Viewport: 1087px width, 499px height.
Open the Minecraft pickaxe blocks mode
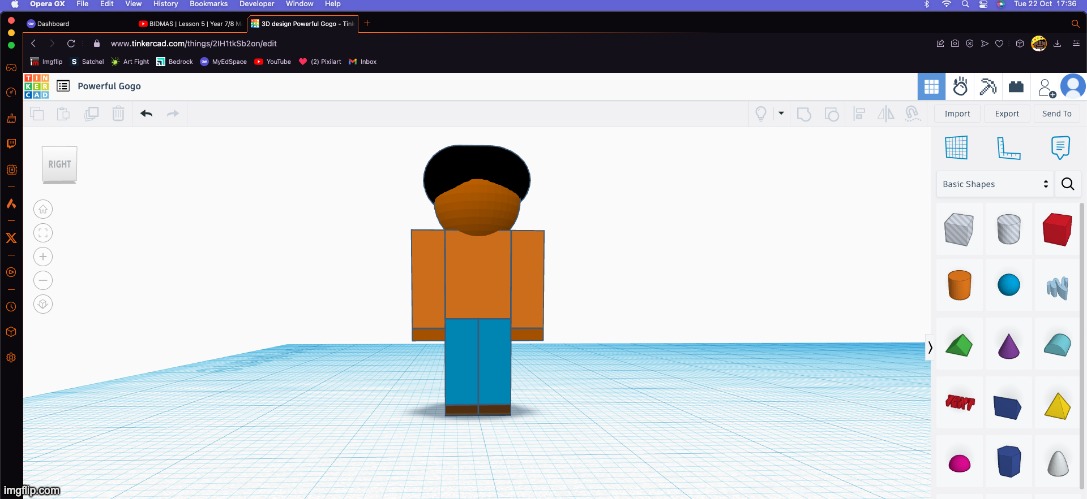988,87
